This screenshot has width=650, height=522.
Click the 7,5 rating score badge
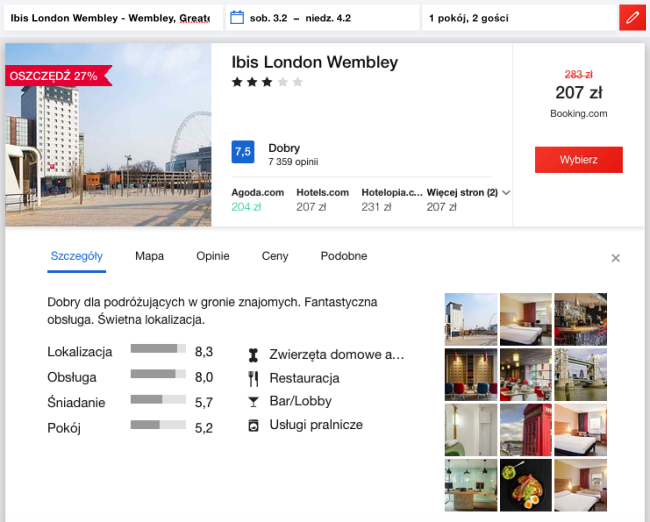point(243,152)
